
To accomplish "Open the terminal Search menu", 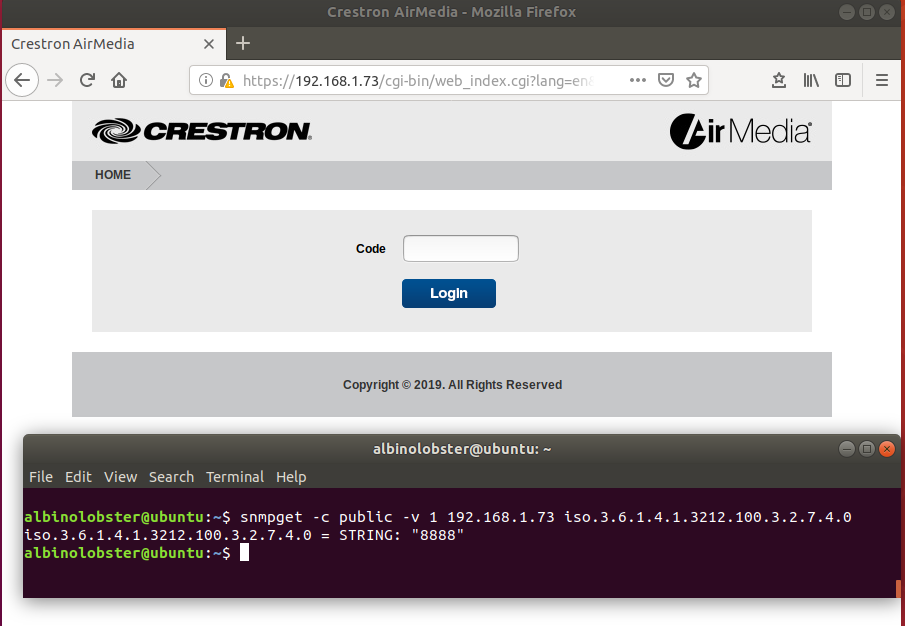I will [x=171, y=477].
